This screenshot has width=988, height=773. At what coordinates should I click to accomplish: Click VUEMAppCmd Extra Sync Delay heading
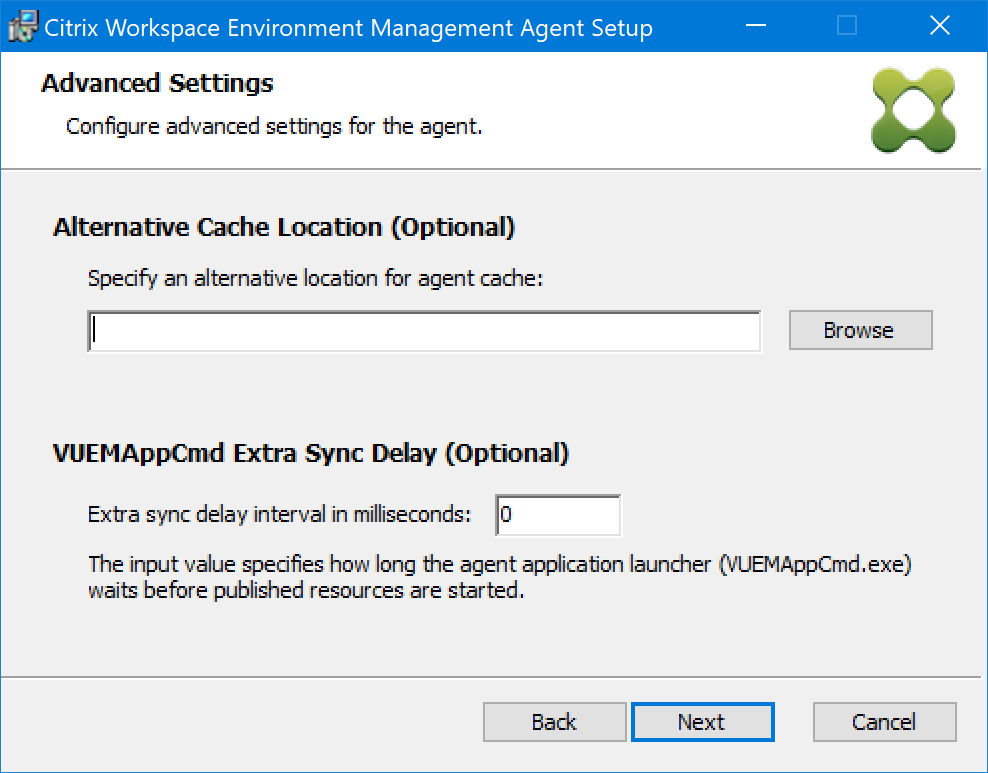pos(310,453)
